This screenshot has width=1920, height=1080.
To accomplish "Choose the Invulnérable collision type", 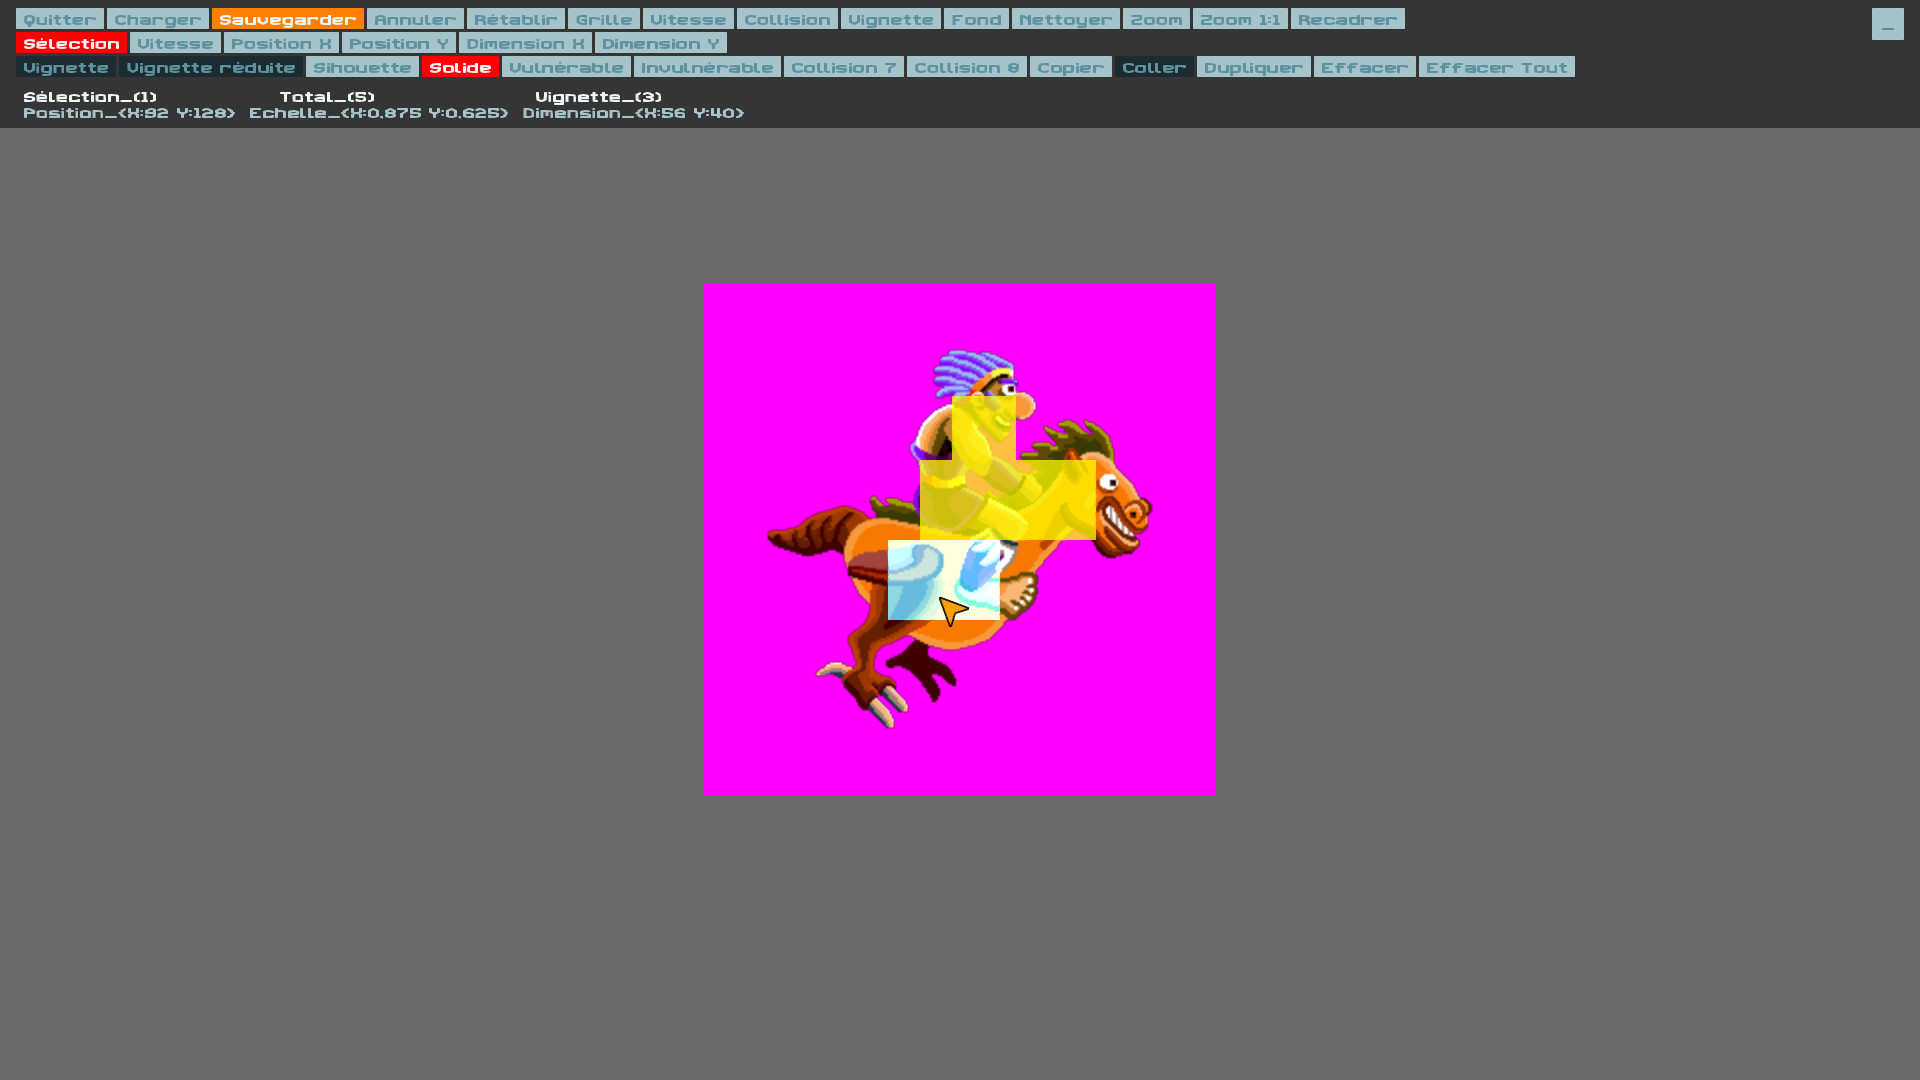I will point(707,67).
